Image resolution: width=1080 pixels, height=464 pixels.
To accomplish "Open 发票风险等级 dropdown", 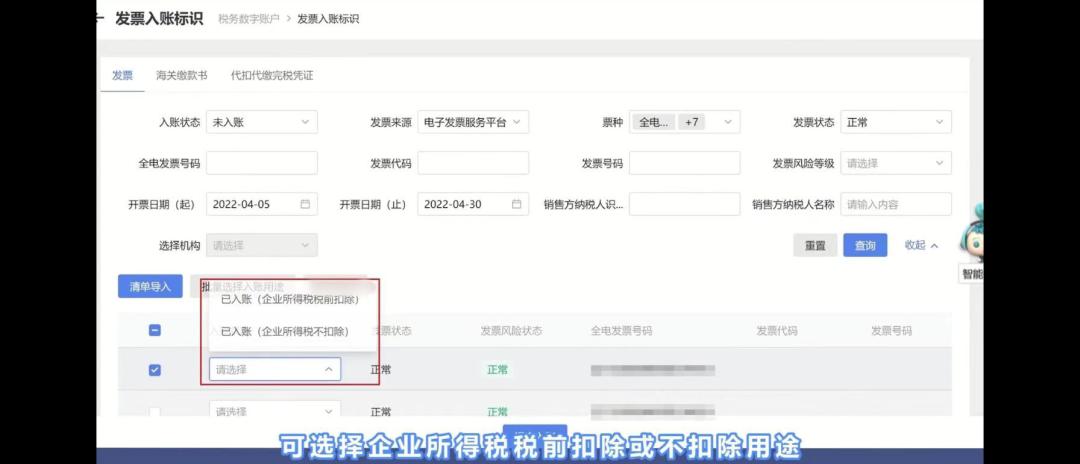I will point(896,163).
